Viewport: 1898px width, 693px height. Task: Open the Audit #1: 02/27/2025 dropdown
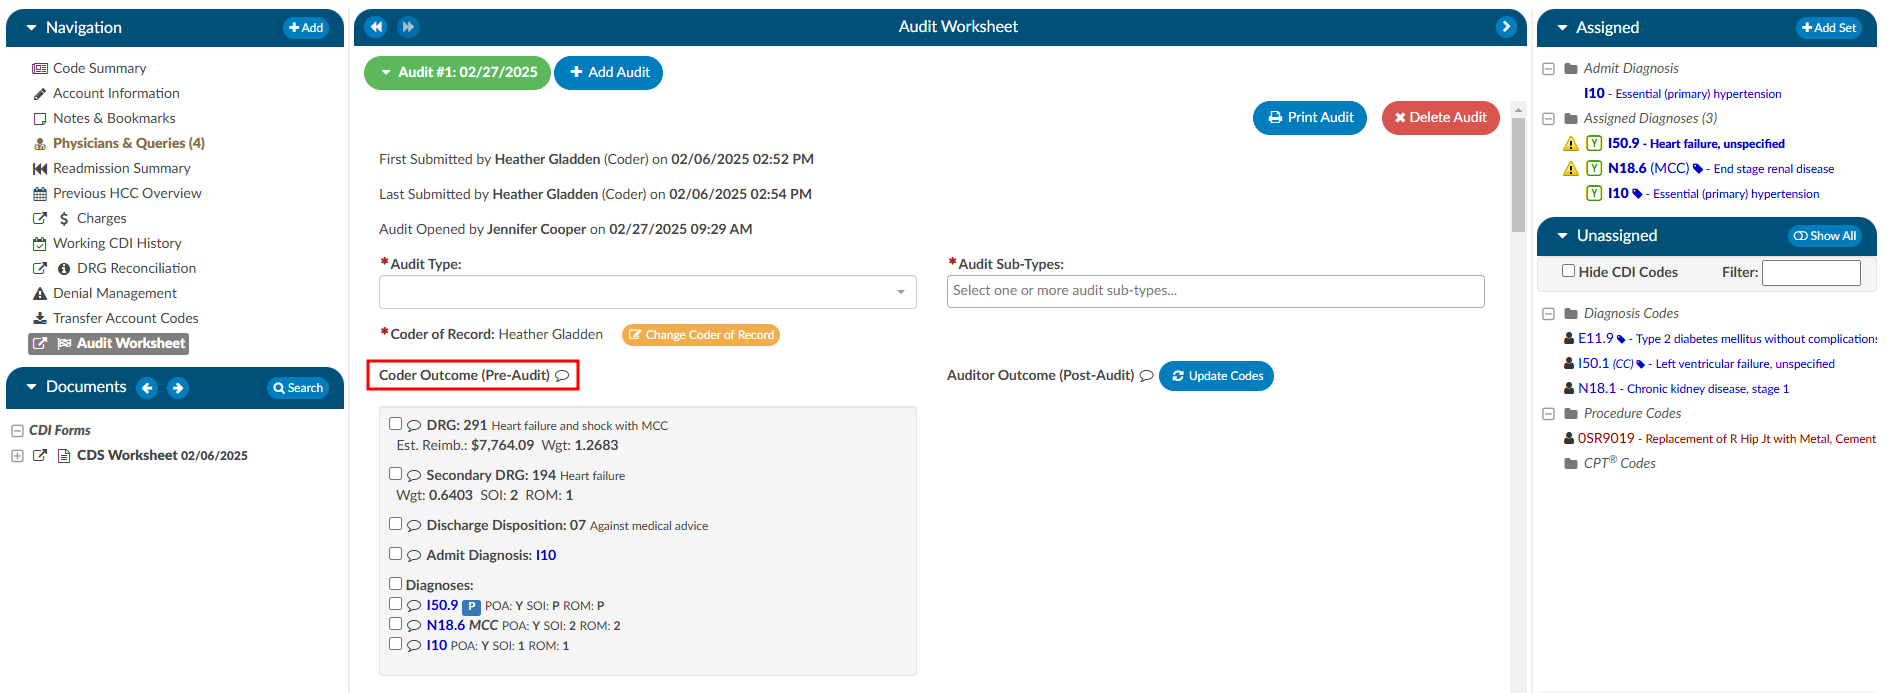point(457,73)
